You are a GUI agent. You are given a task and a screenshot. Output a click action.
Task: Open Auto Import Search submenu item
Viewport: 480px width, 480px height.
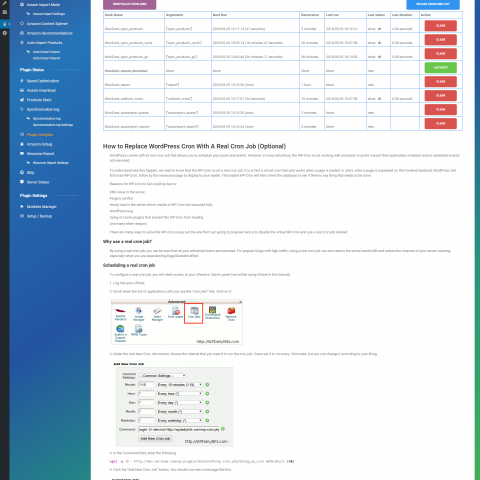tap(46, 58)
